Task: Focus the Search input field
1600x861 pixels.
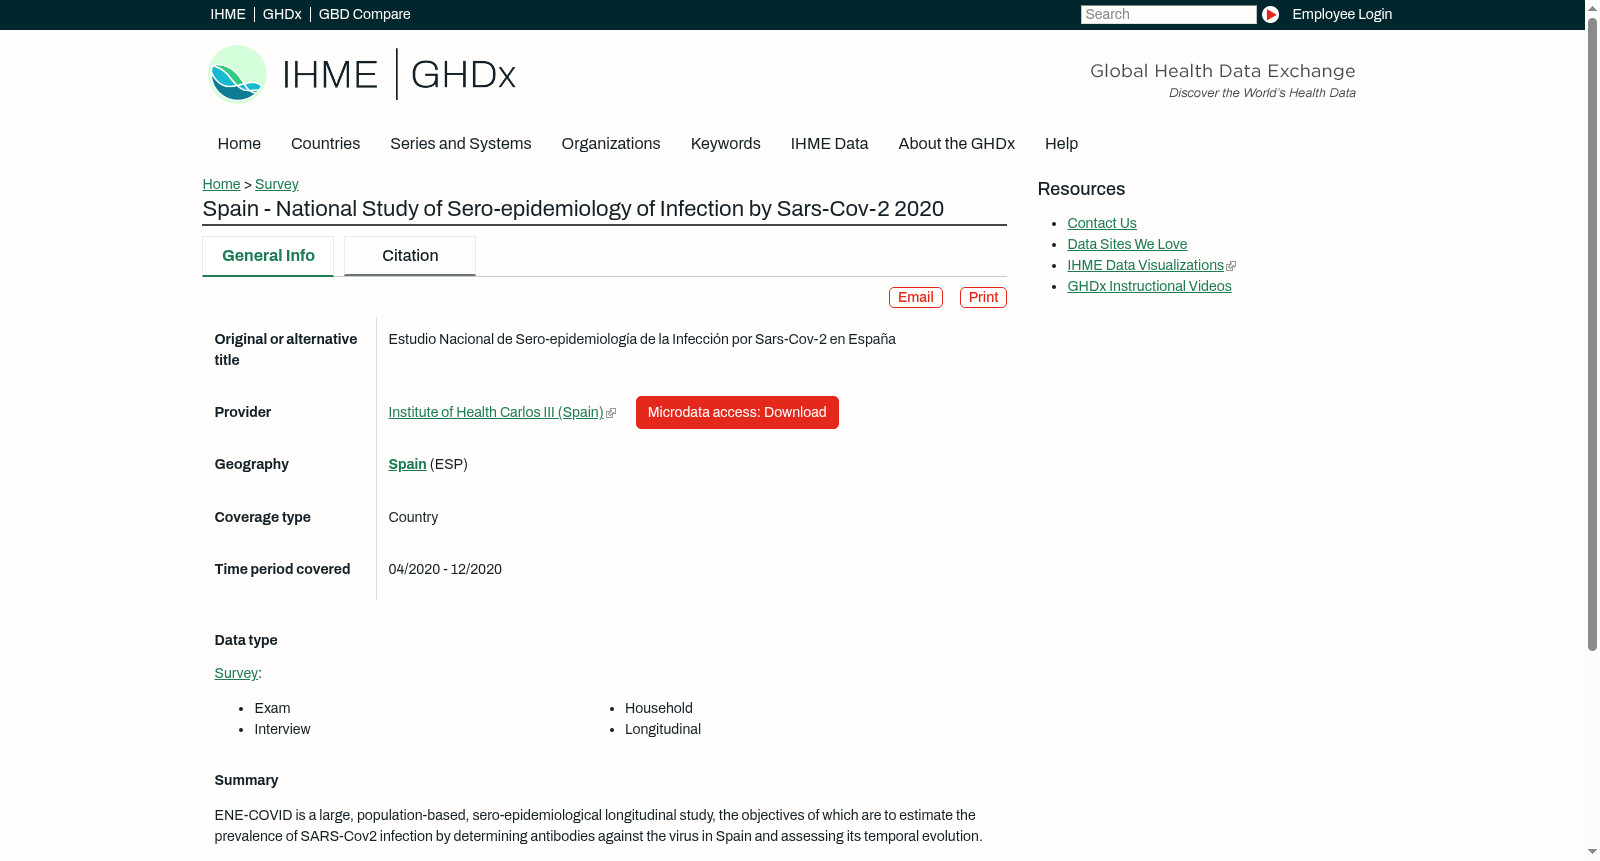Action: point(1168,14)
